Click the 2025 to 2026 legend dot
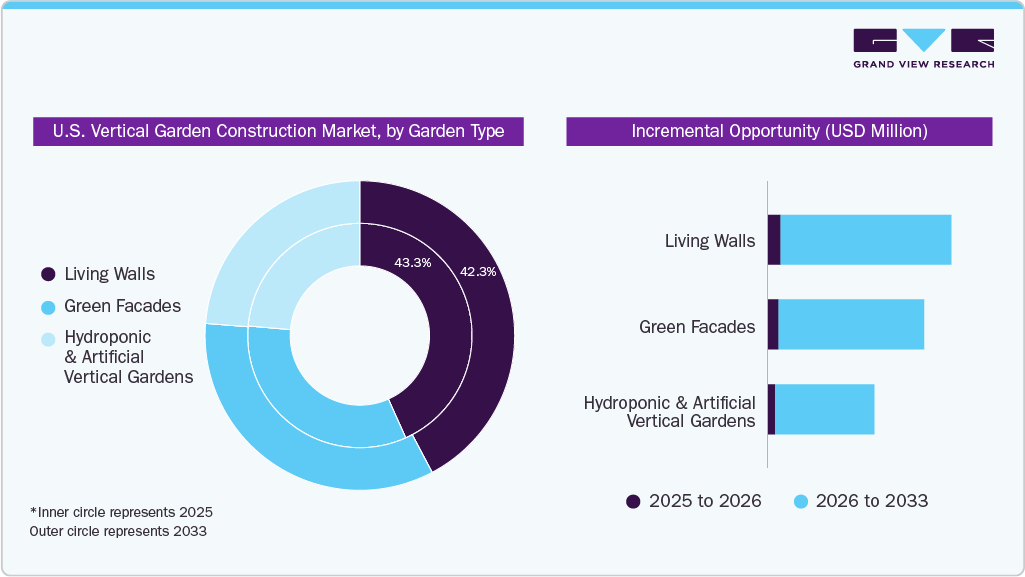1025x577 pixels. [x=633, y=501]
